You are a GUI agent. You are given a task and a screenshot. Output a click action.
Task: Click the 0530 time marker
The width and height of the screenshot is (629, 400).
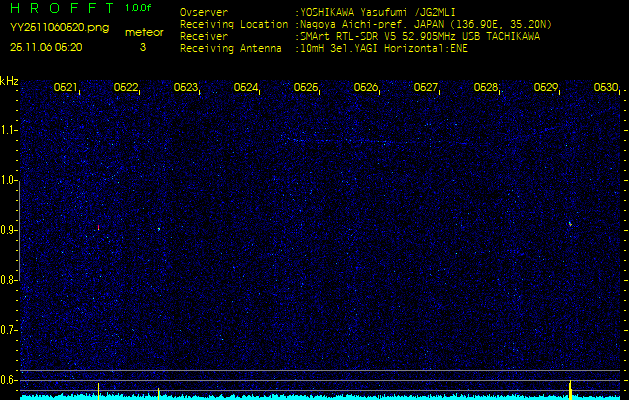(605, 88)
